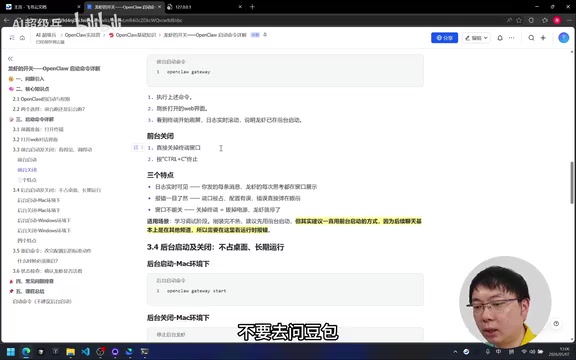The height and width of the screenshot is (360, 576).
Task: Click the heading 3.4 后台启动及关闭
Action: pos(216,247)
